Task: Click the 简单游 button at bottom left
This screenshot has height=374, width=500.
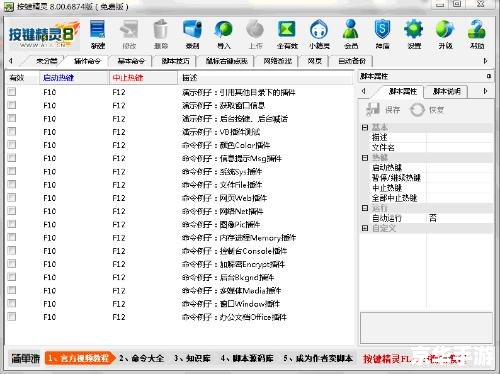Action: [26, 359]
